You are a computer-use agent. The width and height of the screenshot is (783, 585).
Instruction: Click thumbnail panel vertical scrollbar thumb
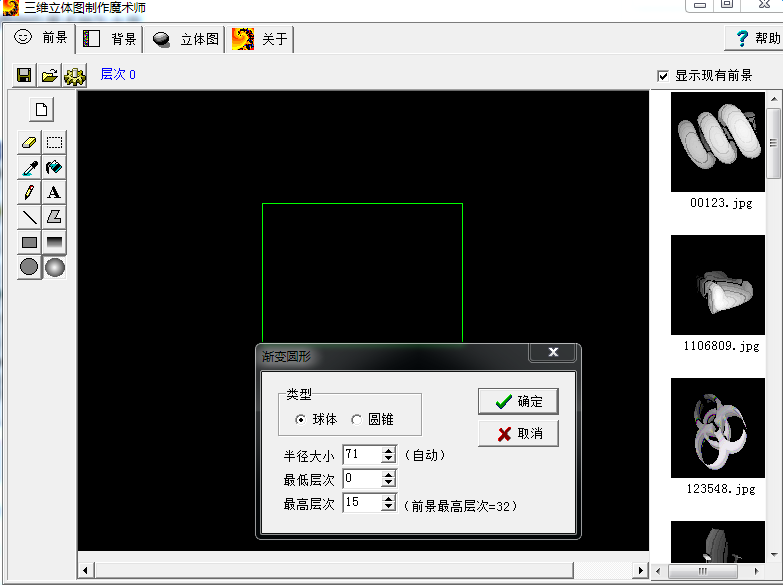point(774,143)
